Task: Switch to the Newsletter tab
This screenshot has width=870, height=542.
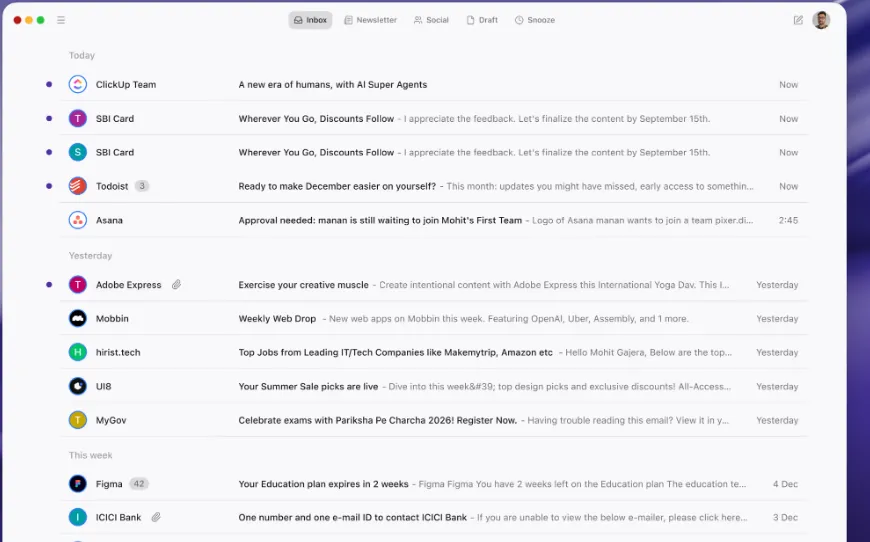Action: (371, 20)
